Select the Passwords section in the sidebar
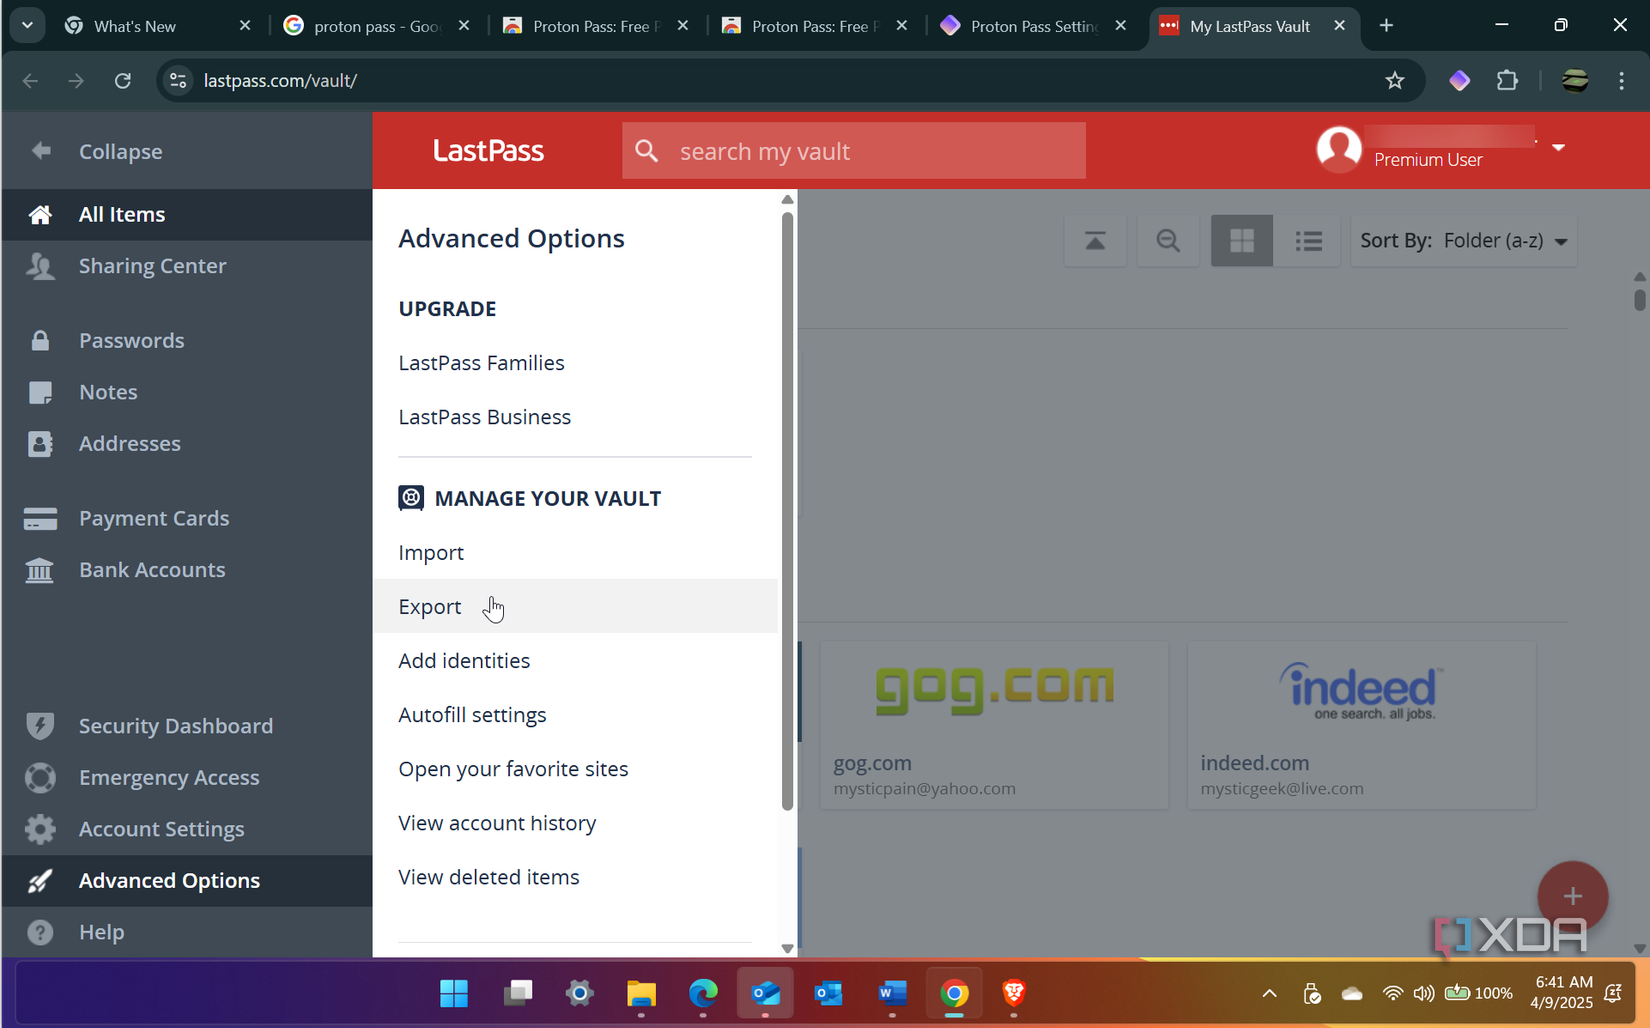The image size is (1650, 1028). [x=131, y=340]
